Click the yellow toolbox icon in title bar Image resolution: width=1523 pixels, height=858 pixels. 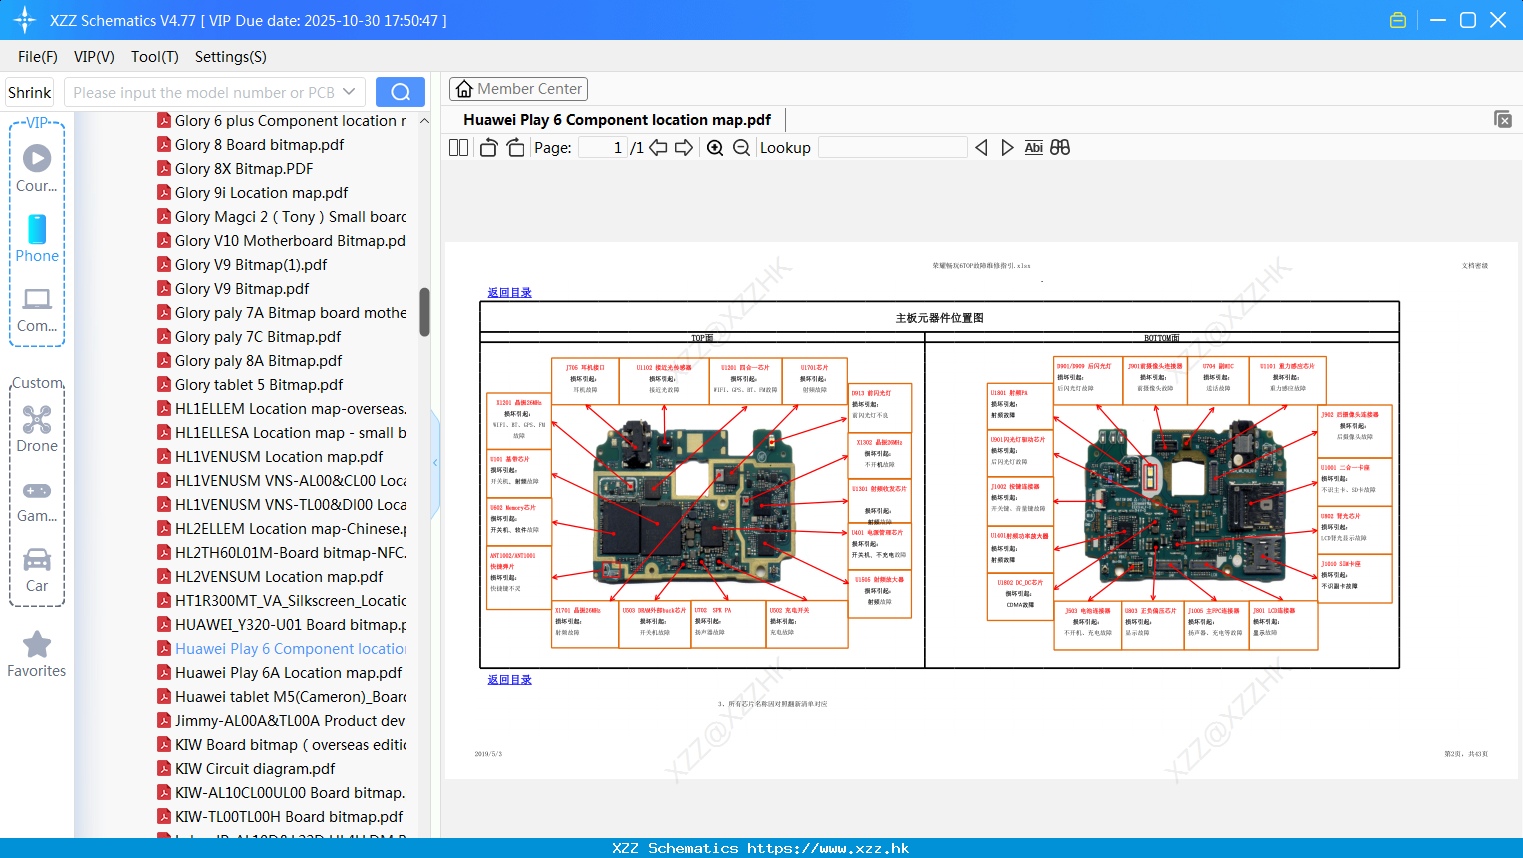pyautogui.click(x=1398, y=20)
